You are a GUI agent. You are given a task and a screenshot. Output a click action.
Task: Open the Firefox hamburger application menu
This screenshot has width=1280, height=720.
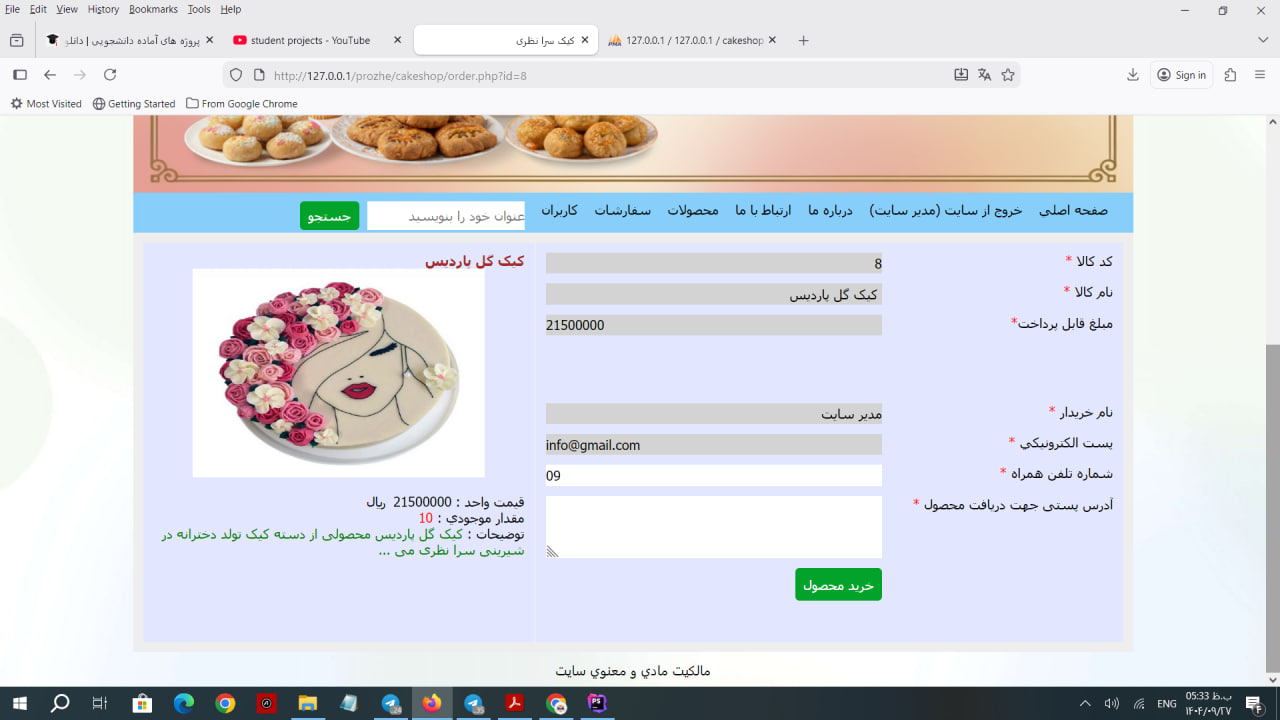1260,75
